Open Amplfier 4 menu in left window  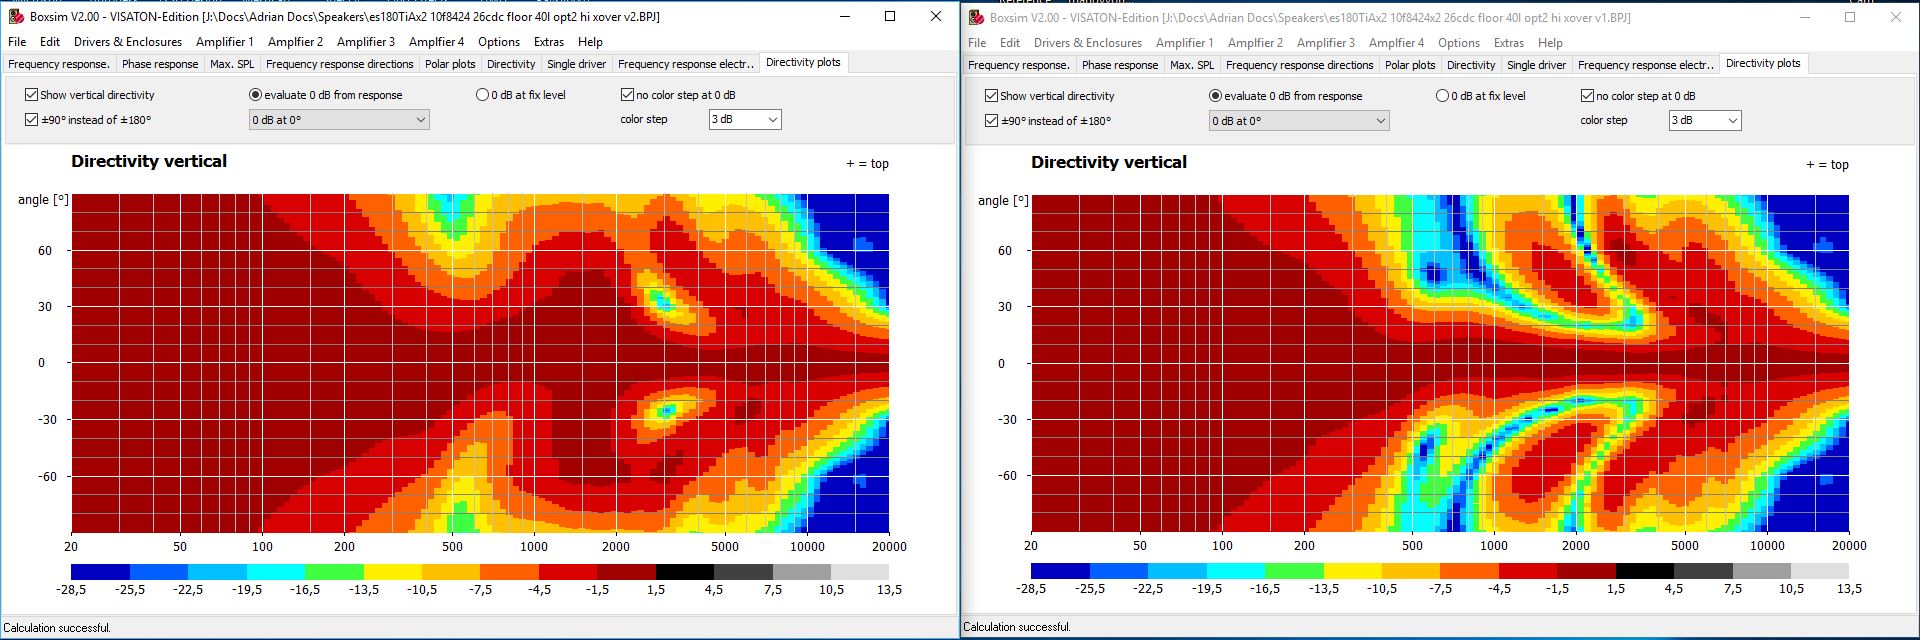436,42
